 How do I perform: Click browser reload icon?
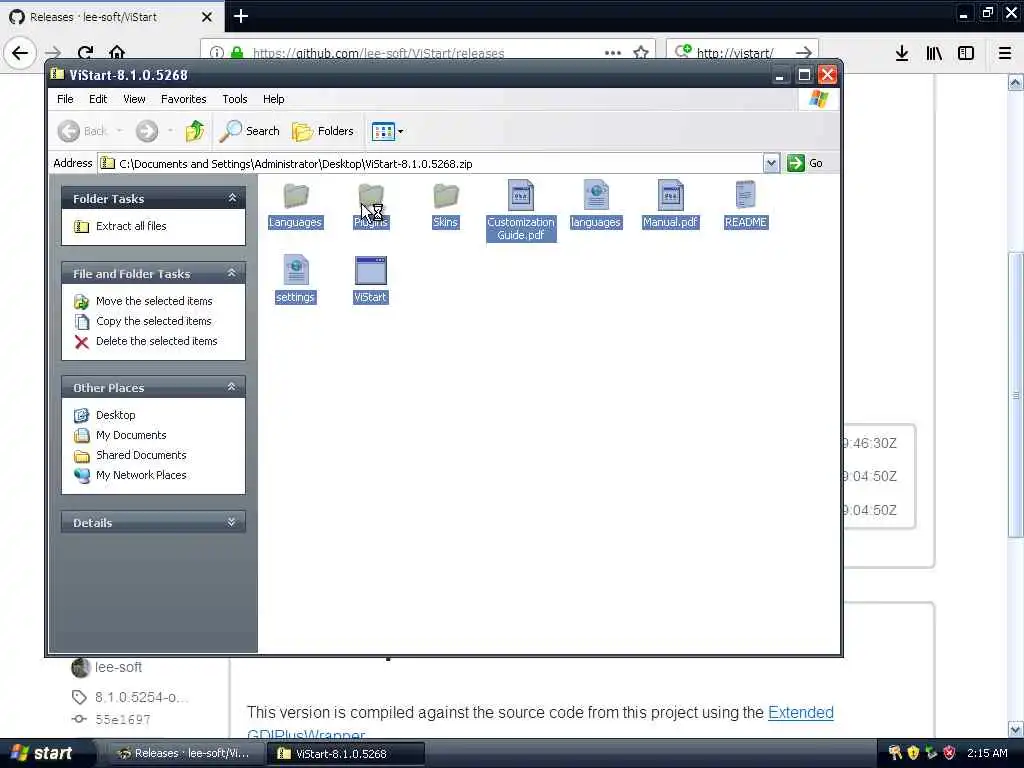pyautogui.click(x=85, y=53)
